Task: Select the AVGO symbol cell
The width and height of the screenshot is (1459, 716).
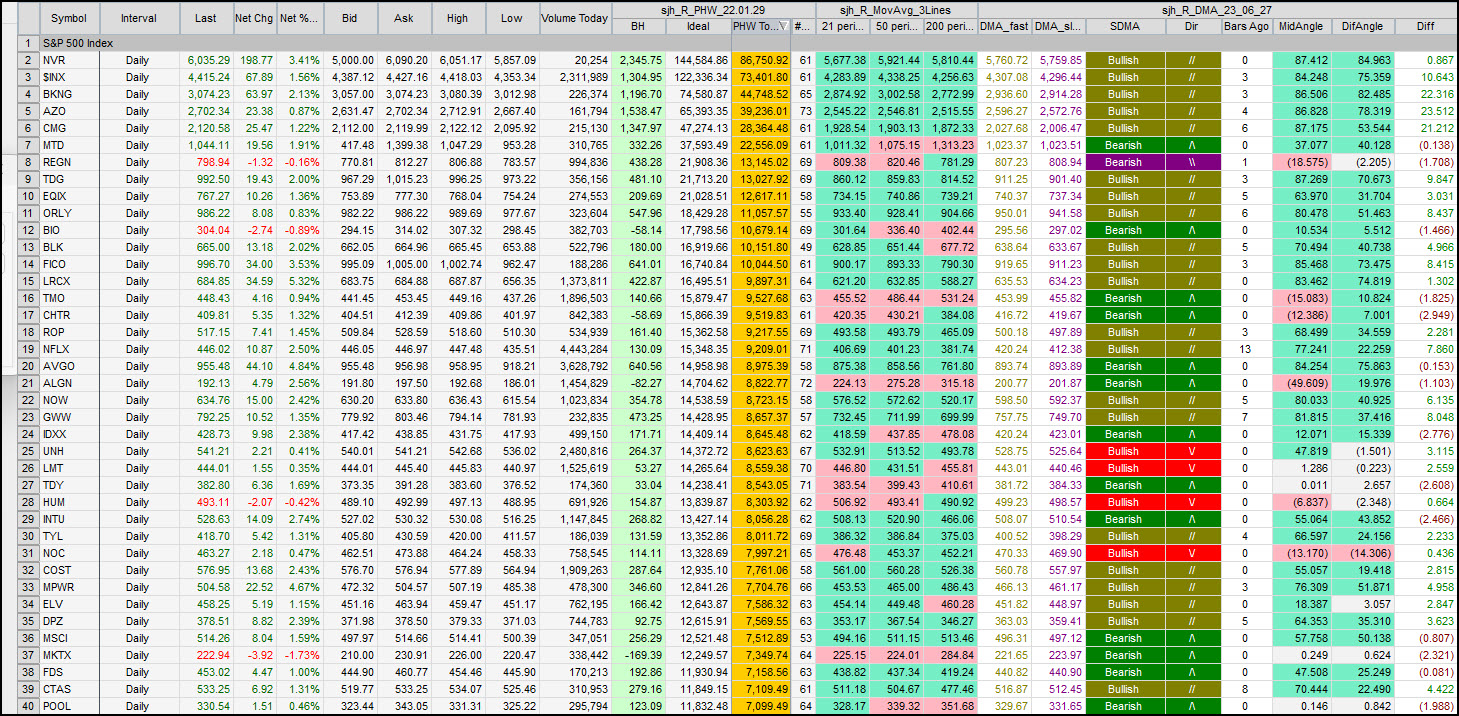Action: [69, 366]
